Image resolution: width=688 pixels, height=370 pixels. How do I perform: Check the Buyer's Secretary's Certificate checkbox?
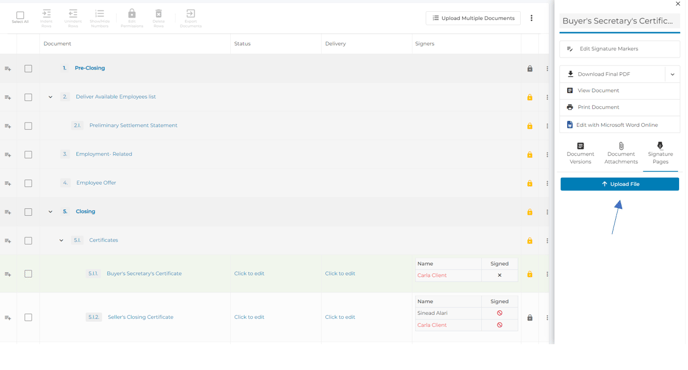pyautogui.click(x=28, y=274)
